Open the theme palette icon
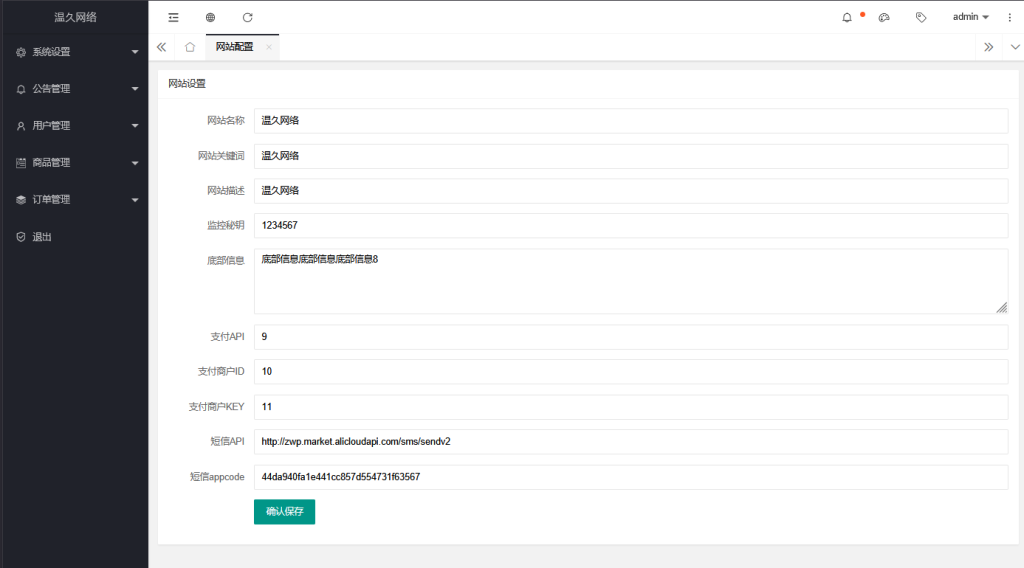 point(884,17)
